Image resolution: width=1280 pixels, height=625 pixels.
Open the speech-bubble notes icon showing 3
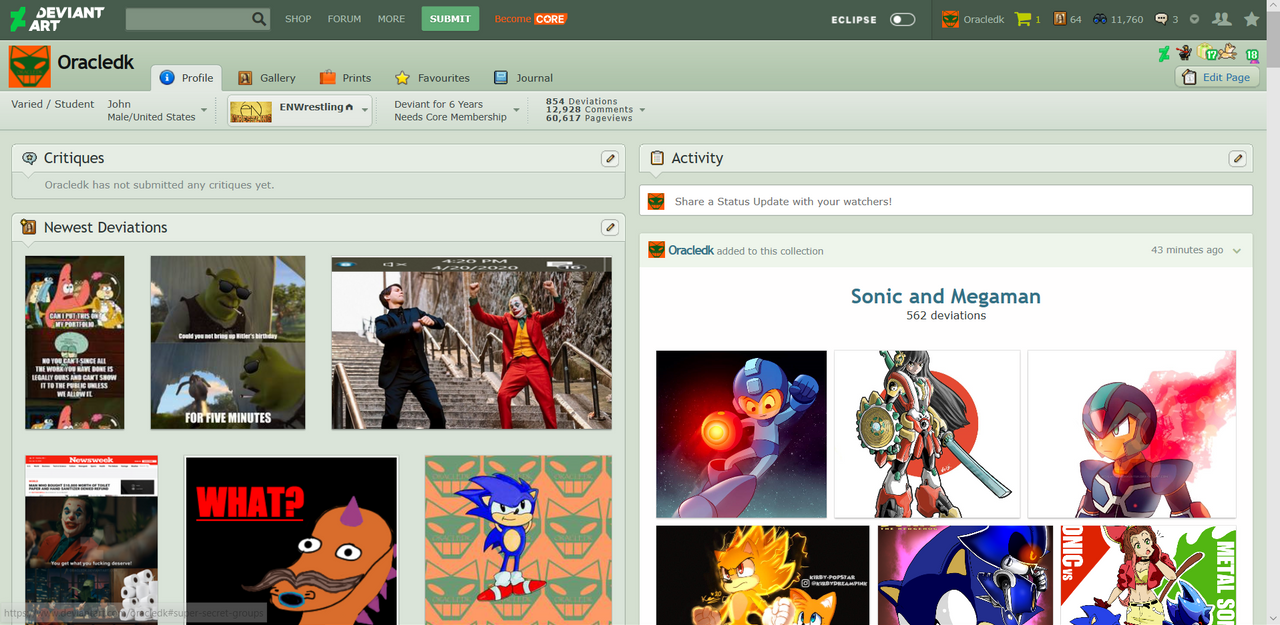coord(1161,19)
